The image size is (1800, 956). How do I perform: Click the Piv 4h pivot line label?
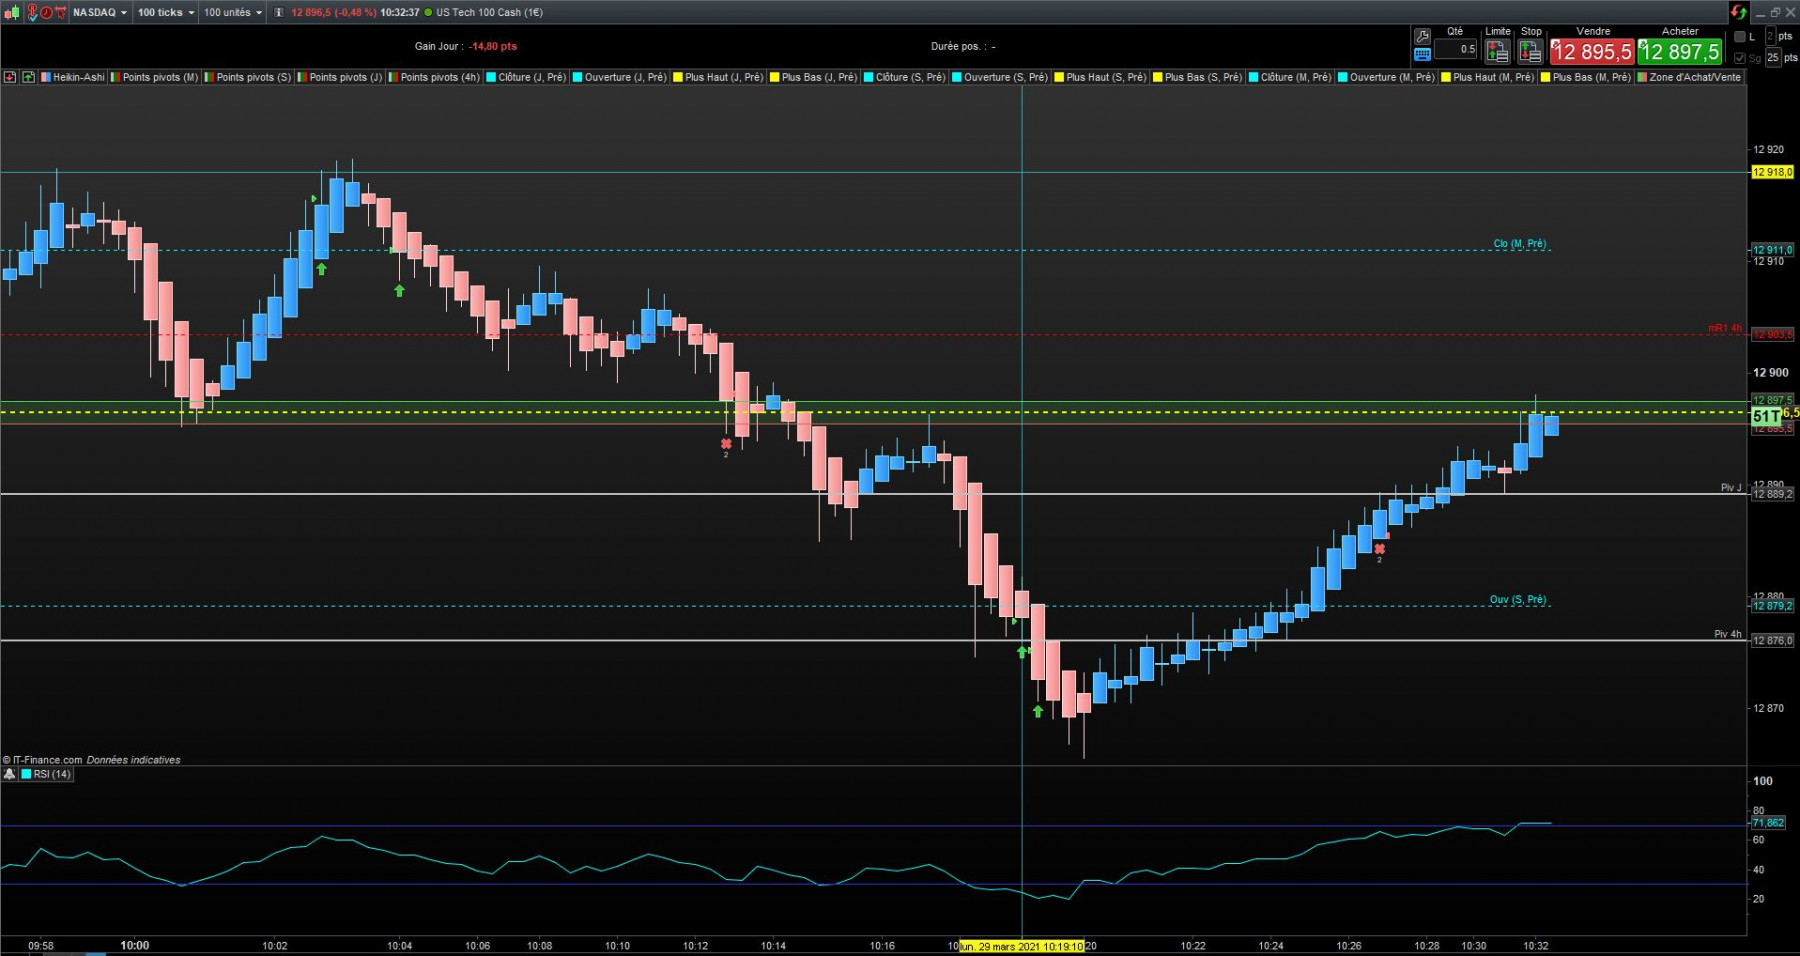(1728, 634)
